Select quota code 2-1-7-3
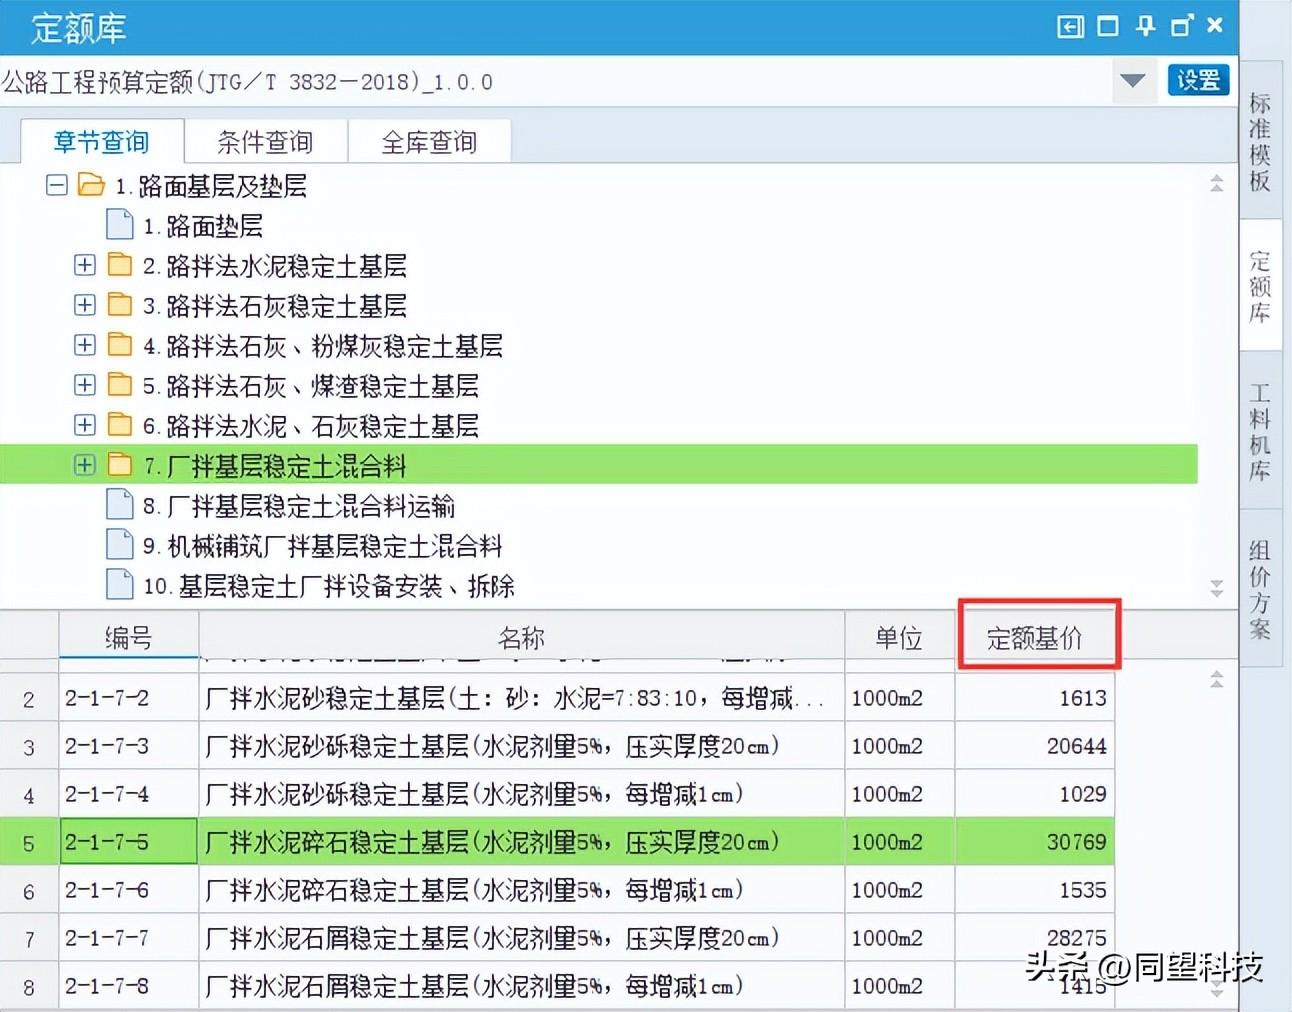 pyautogui.click(x=129, y=746)
